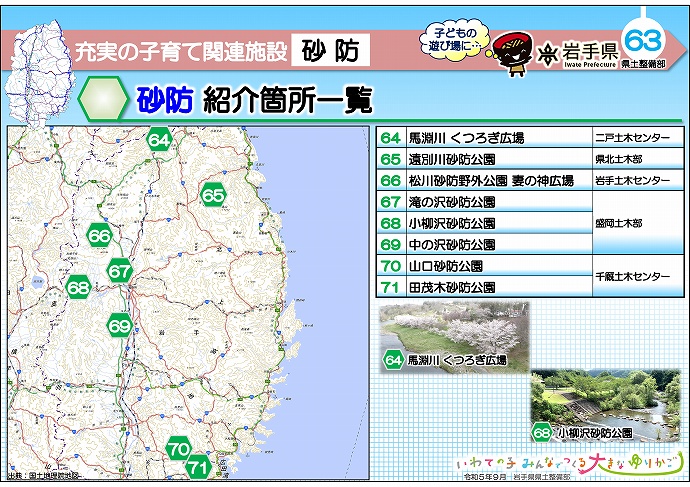Click the page number 63 circle
Image resolution: width=690 pixels, height=487 pixels.
(643, 41)
